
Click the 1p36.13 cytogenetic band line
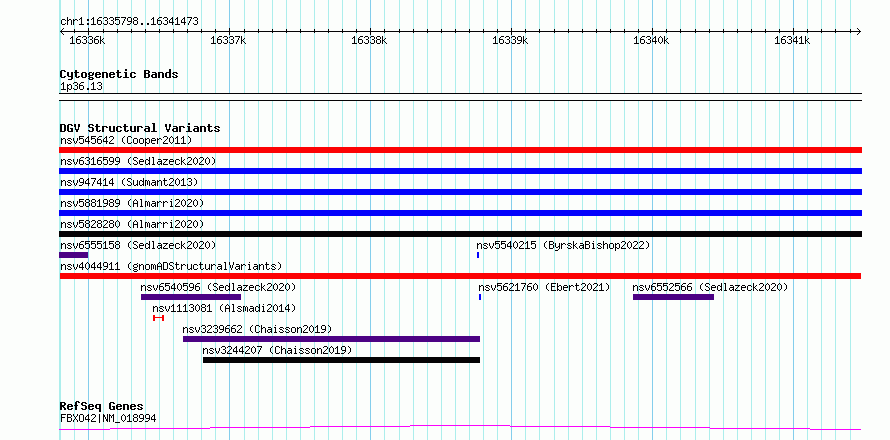point(460,97)
